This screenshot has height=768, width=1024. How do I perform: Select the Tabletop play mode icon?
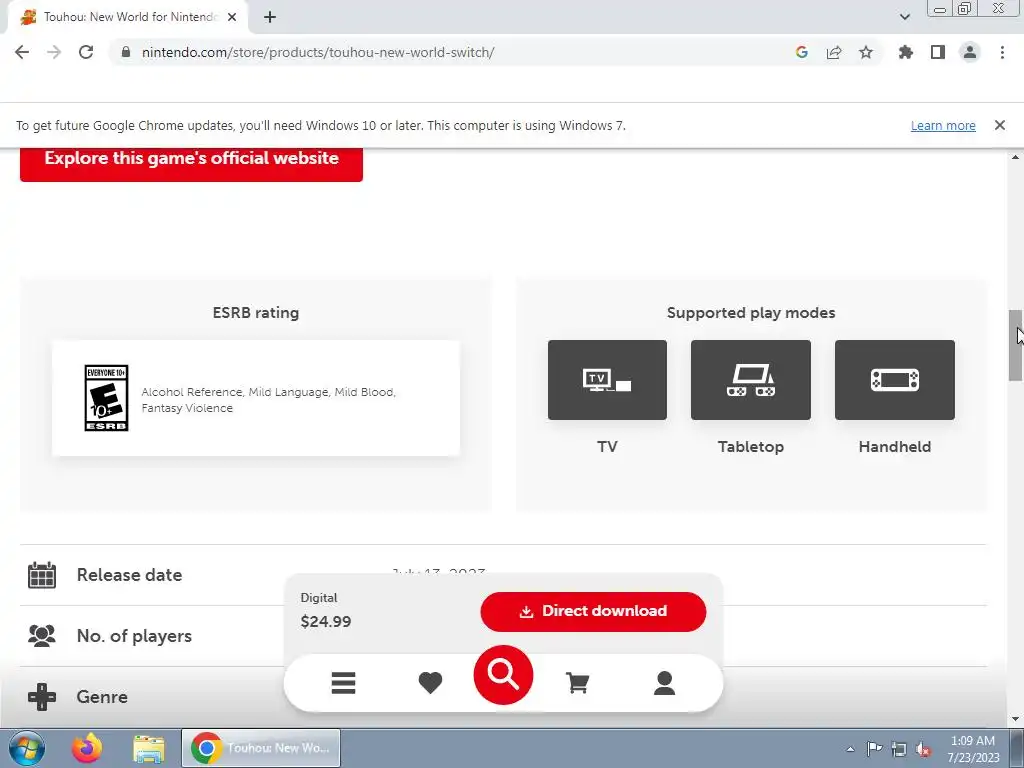click(751, 380)
